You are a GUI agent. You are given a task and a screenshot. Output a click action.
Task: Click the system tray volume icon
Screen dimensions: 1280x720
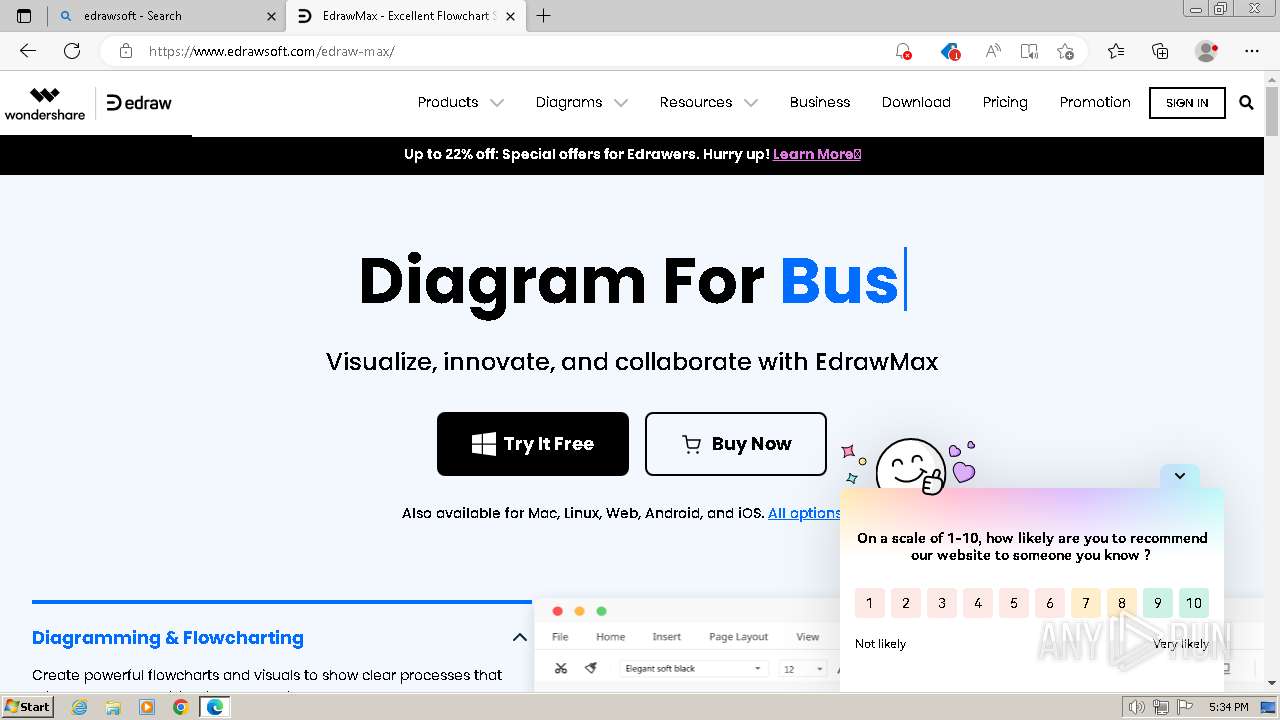point(1137,707)
